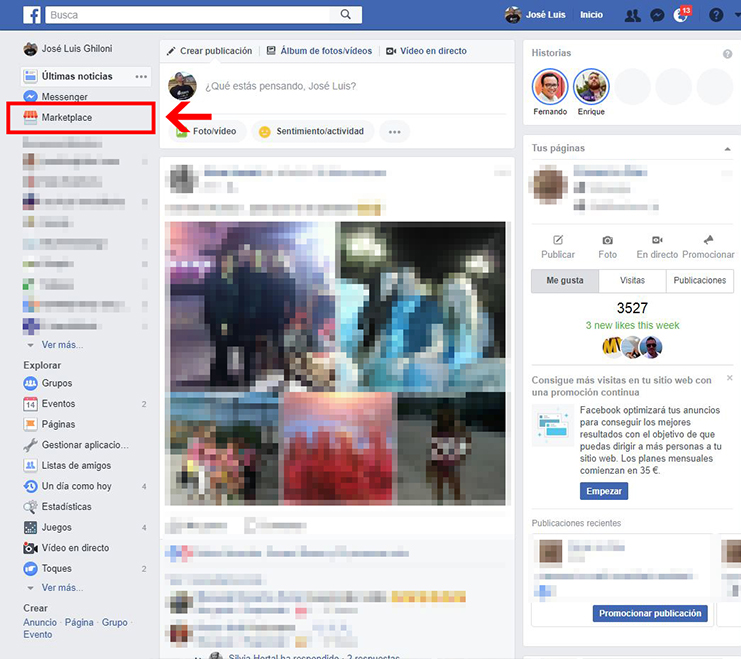Viewport: 741px width, 659px height.
Task: Click 3 new likes this week text
Action: click(x=632, y=325)
